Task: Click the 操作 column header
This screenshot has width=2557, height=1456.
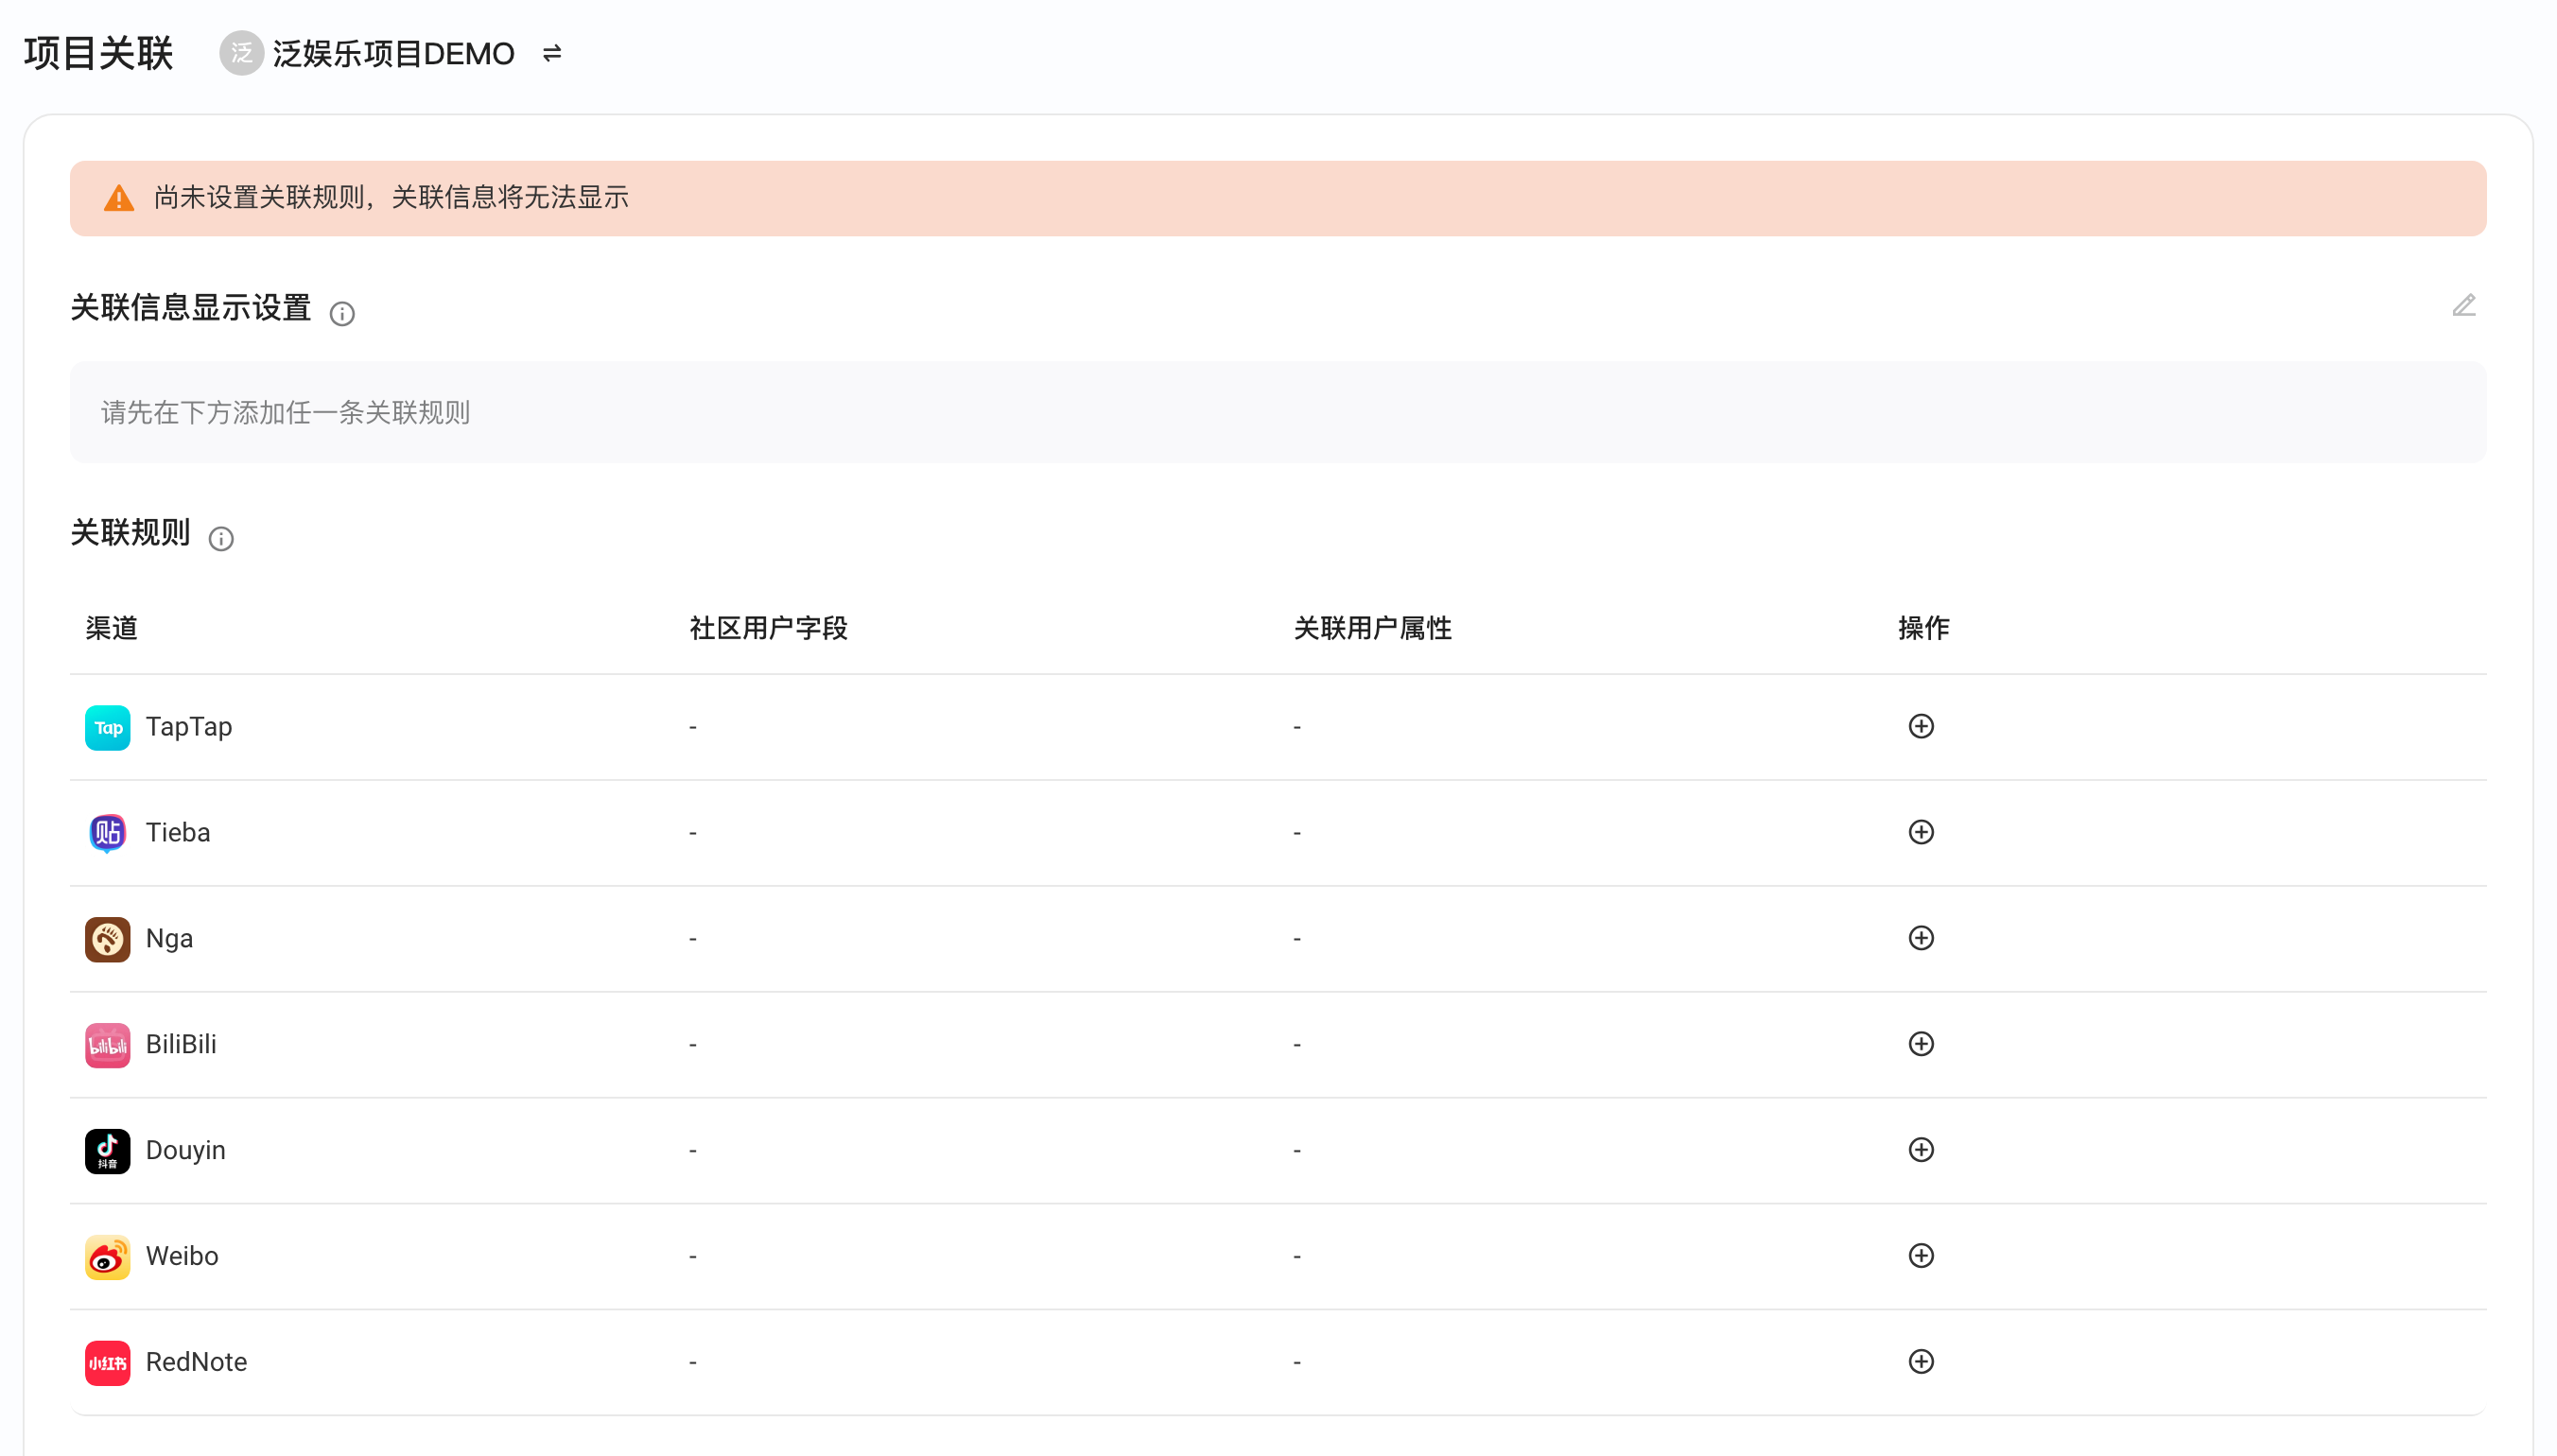Action: point(1923,628)
